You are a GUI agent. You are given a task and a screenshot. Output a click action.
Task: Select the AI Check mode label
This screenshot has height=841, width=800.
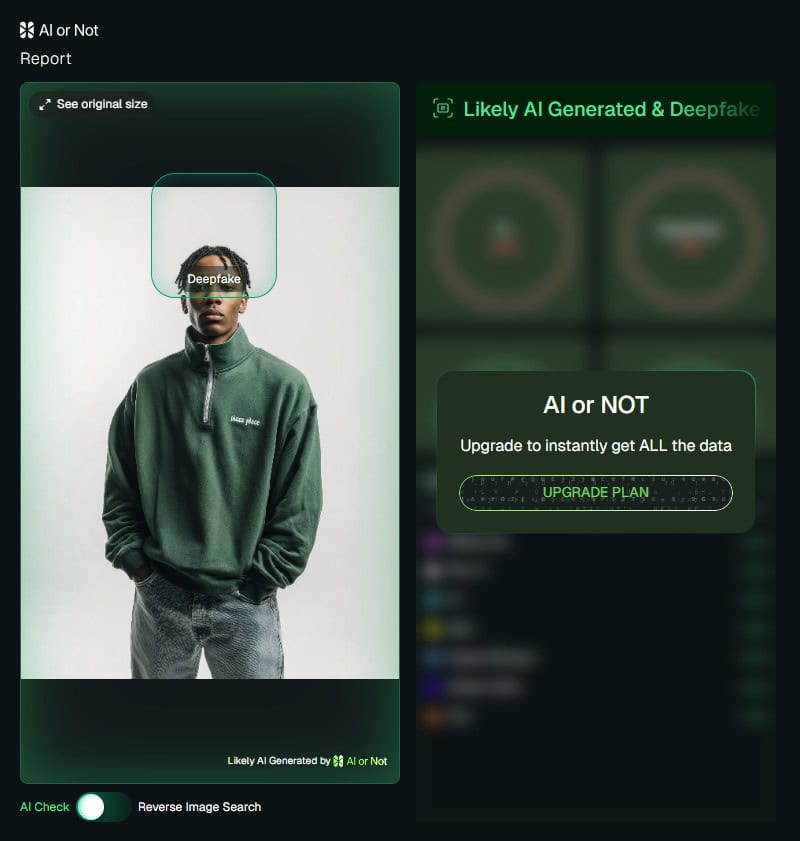click(x=45, y=807)
